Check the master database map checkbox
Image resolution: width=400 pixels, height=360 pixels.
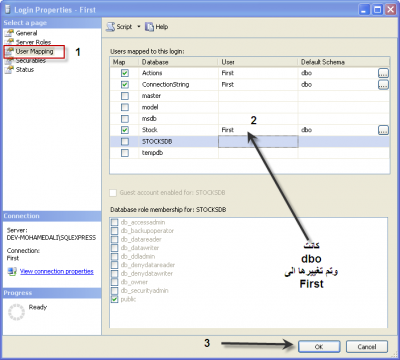point(125,96)
